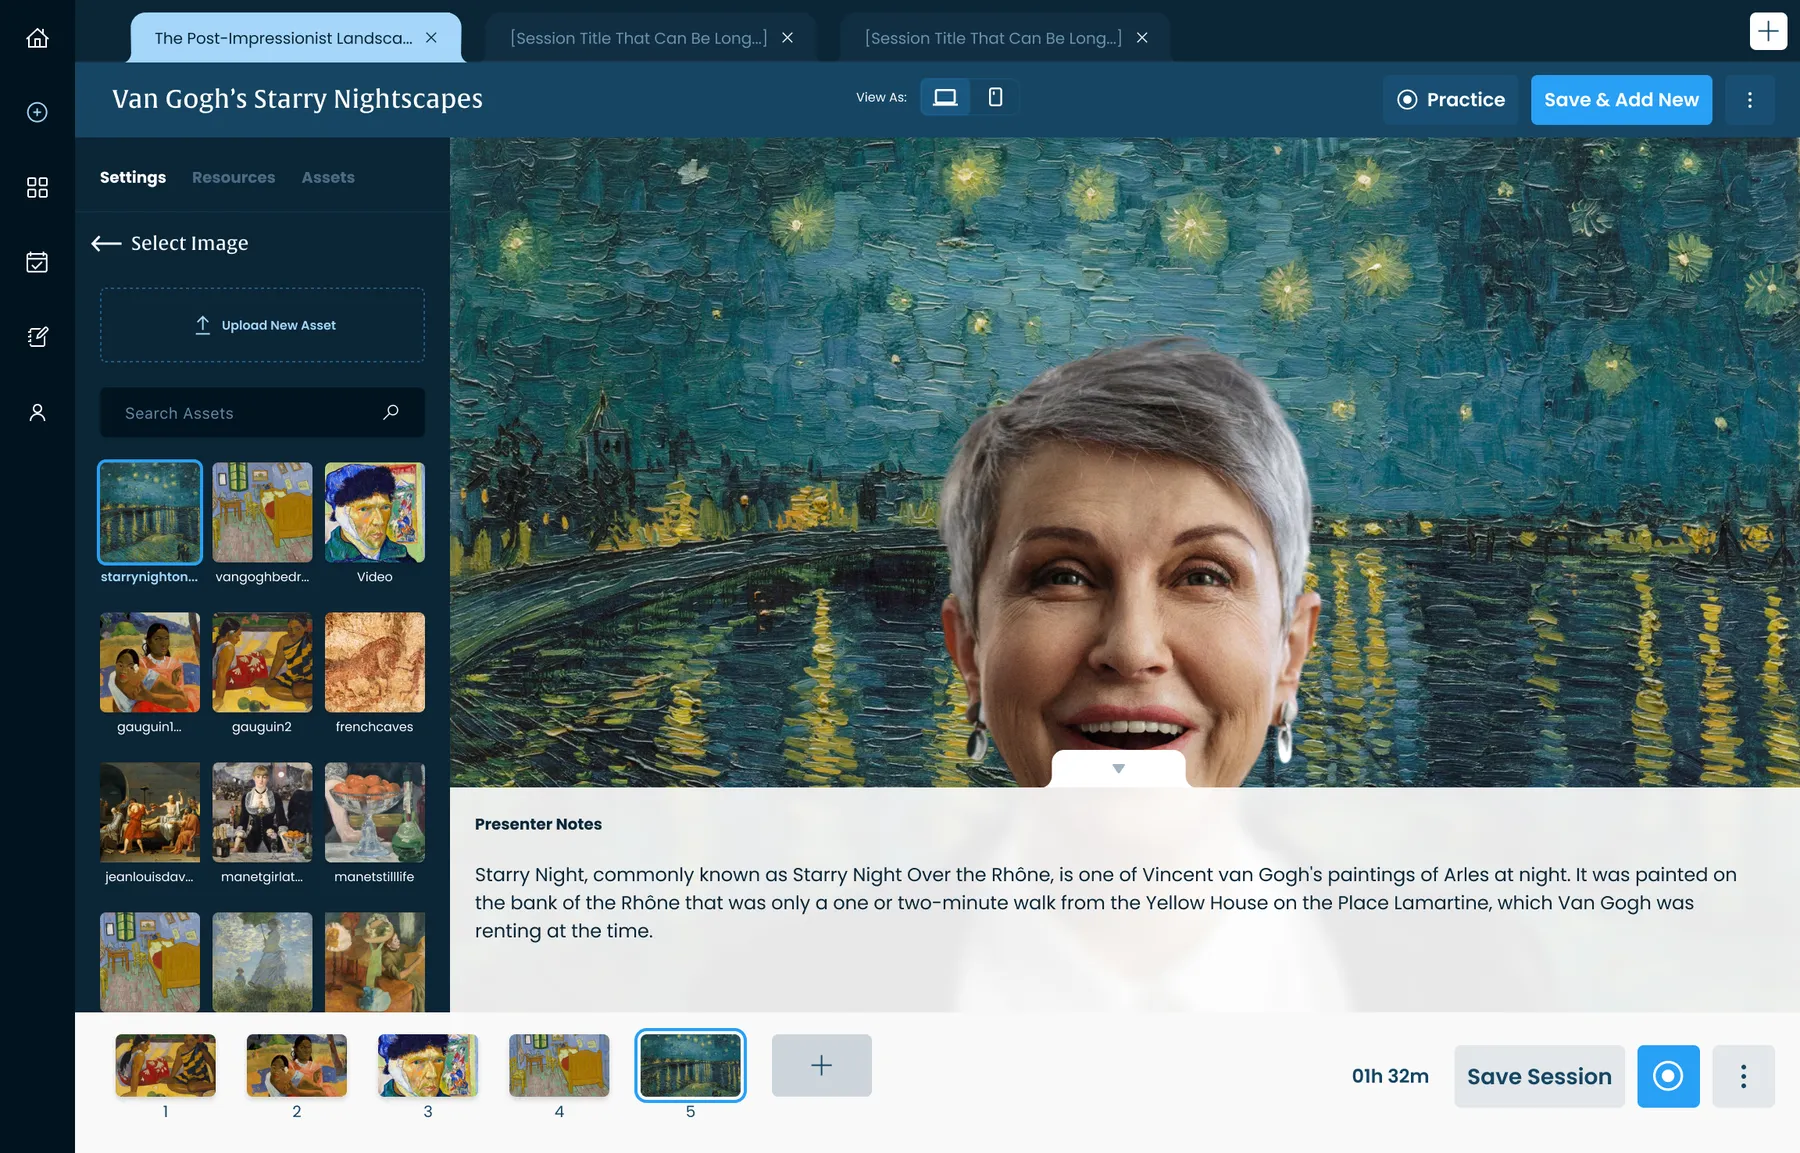Image resolution: width=1800 pixels, height=1153 pixels.
Task: Open slide 1 in the bottom filmstrip
Action: [166, 1065]
